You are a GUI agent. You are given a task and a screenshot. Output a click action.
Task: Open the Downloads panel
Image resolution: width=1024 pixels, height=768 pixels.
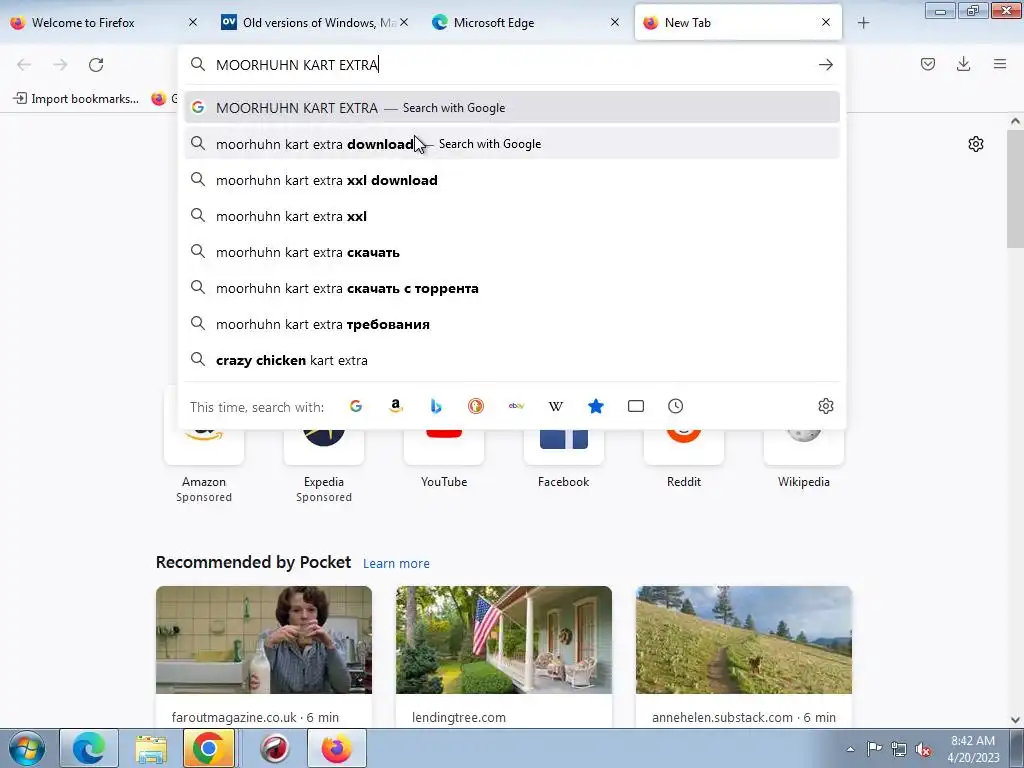coord(963,64)
